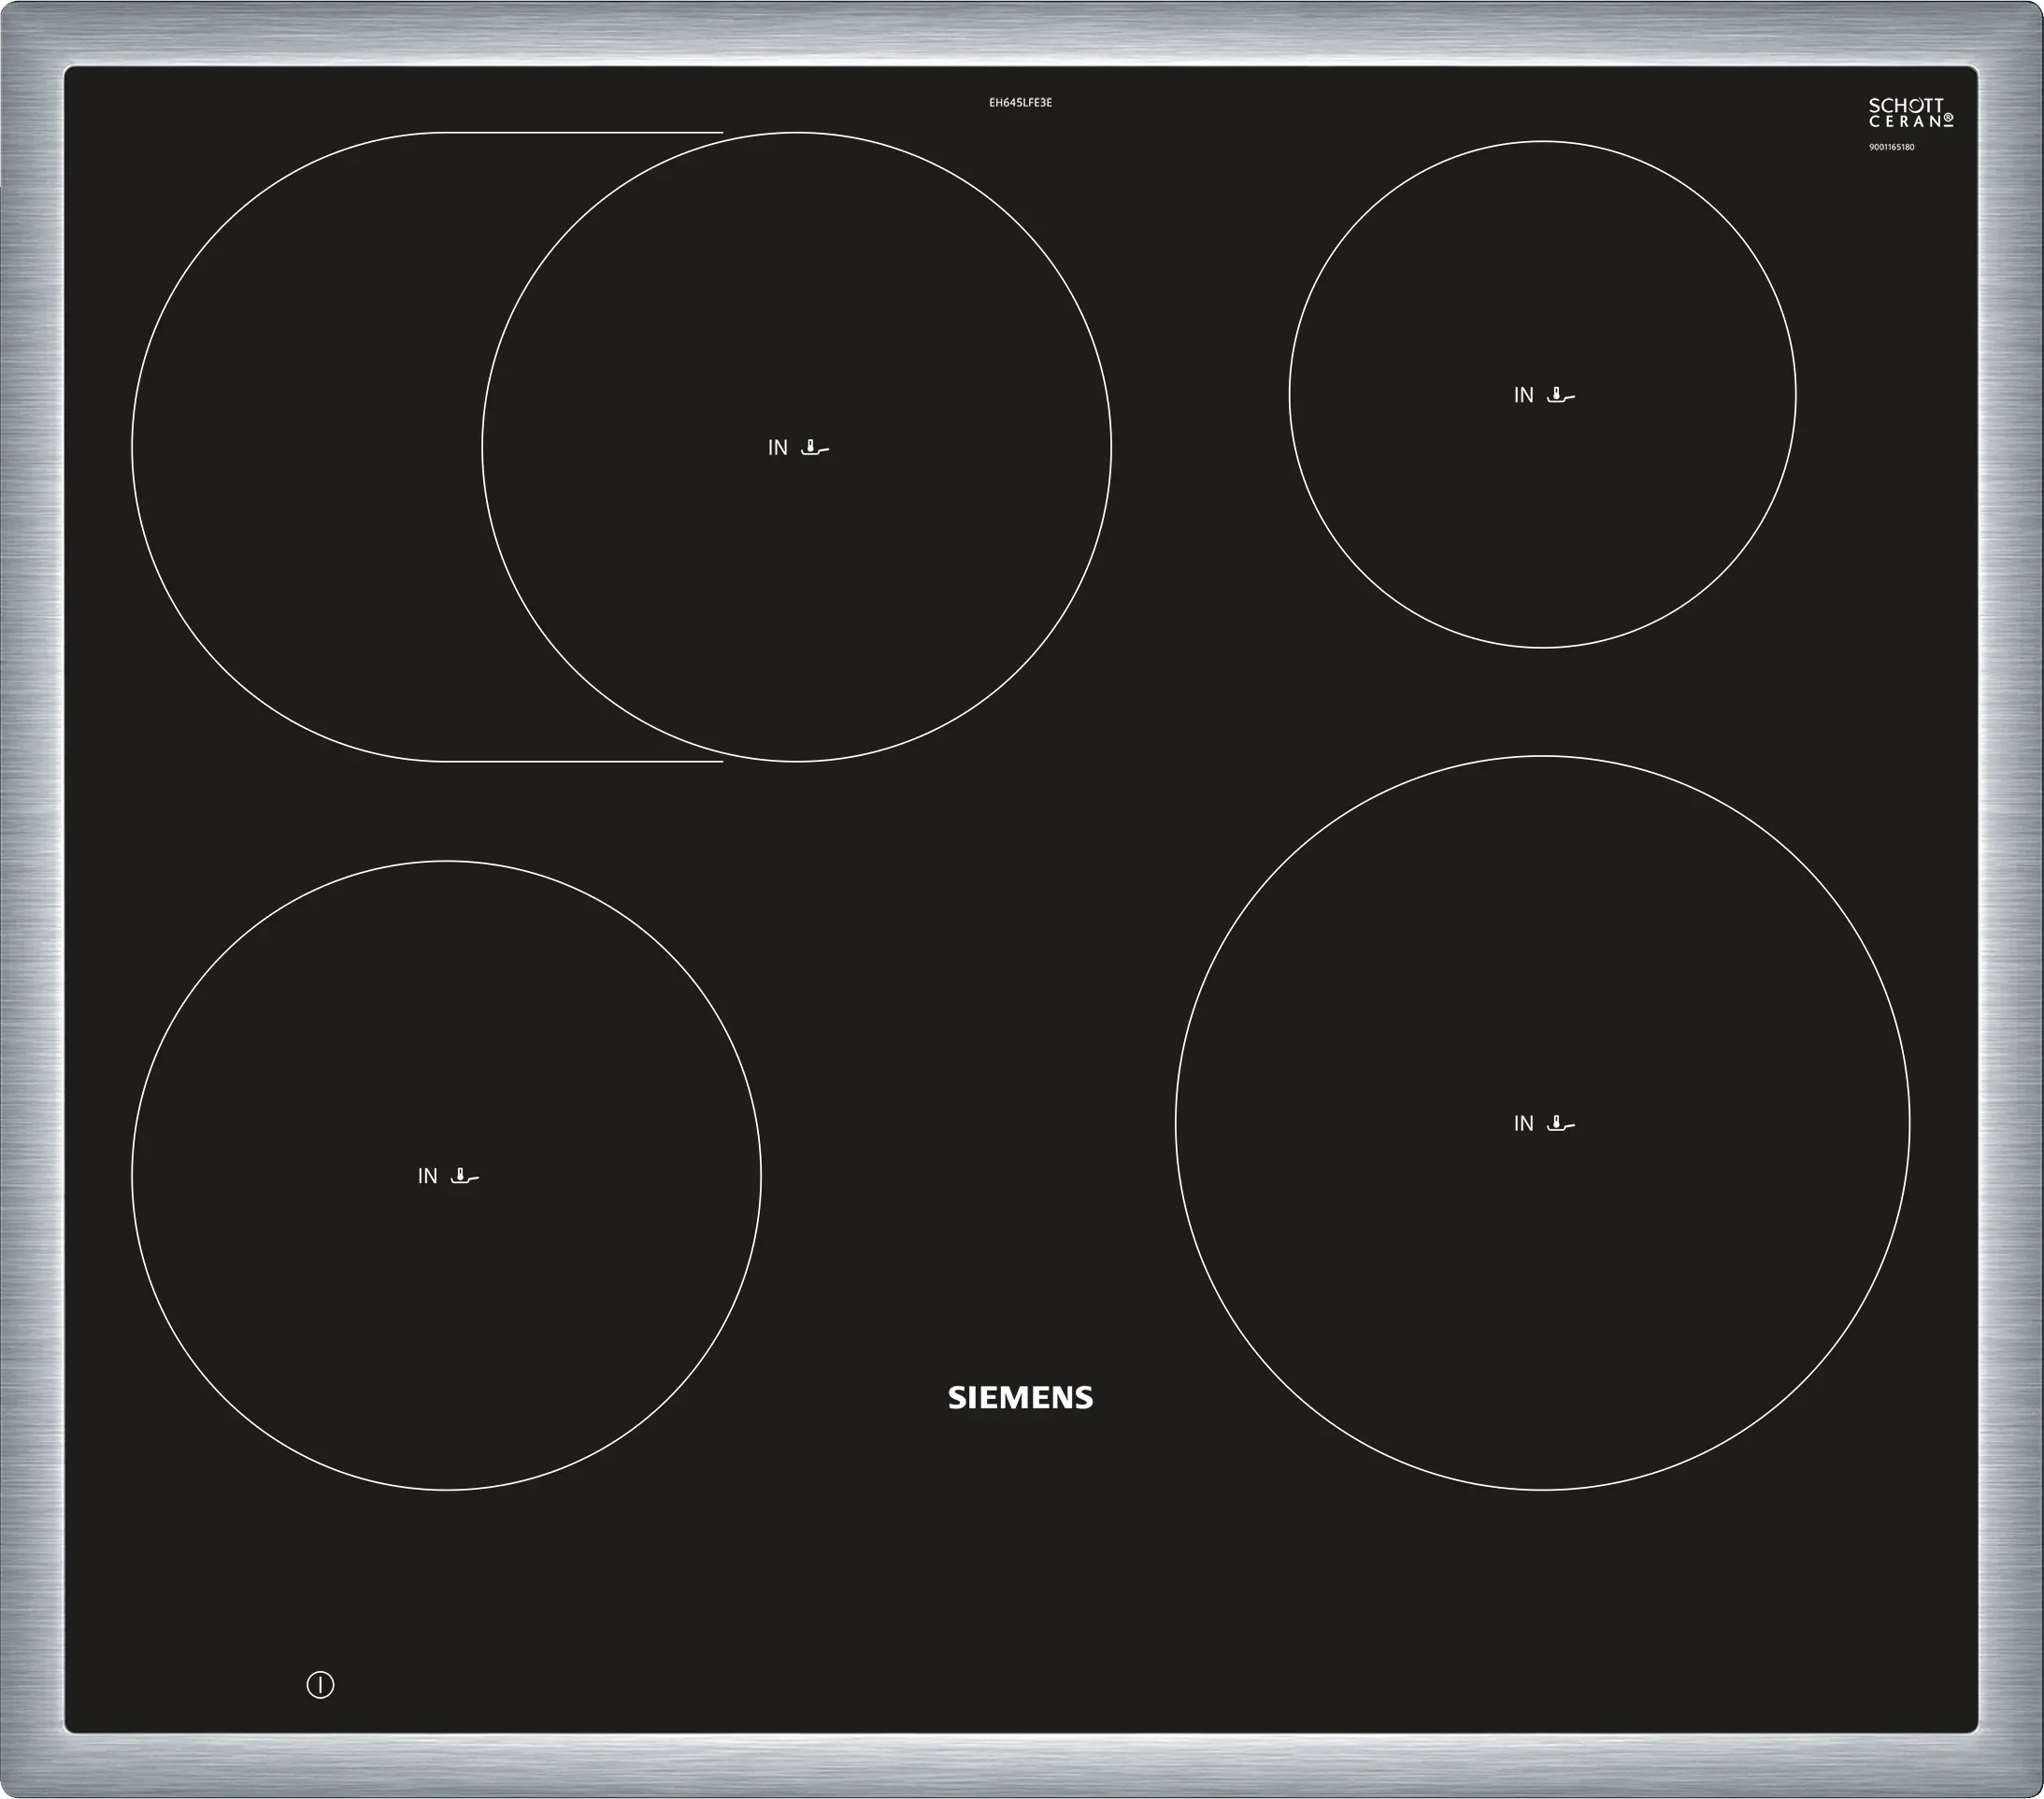The height and width of the screenshot is (1799, 2044).
Task: Click the right side of the steel frame
Action: [x=2012, y=900]
